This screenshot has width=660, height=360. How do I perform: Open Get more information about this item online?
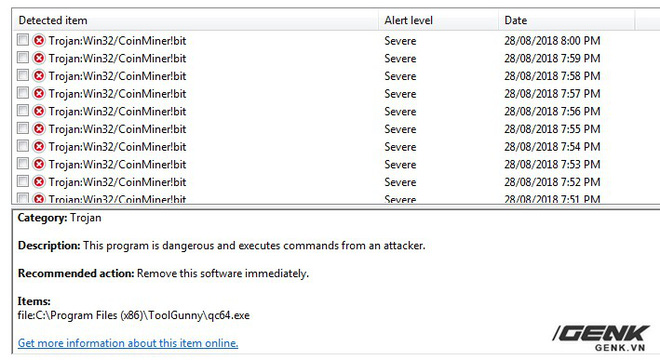(x=128, y=343)
